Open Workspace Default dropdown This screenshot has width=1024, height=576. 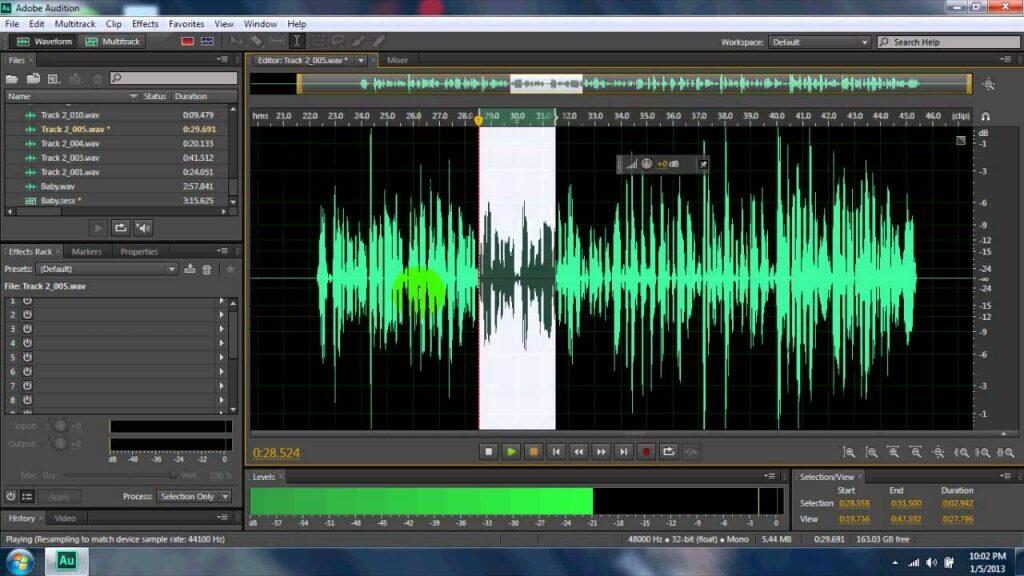click(x=819, y=42)
